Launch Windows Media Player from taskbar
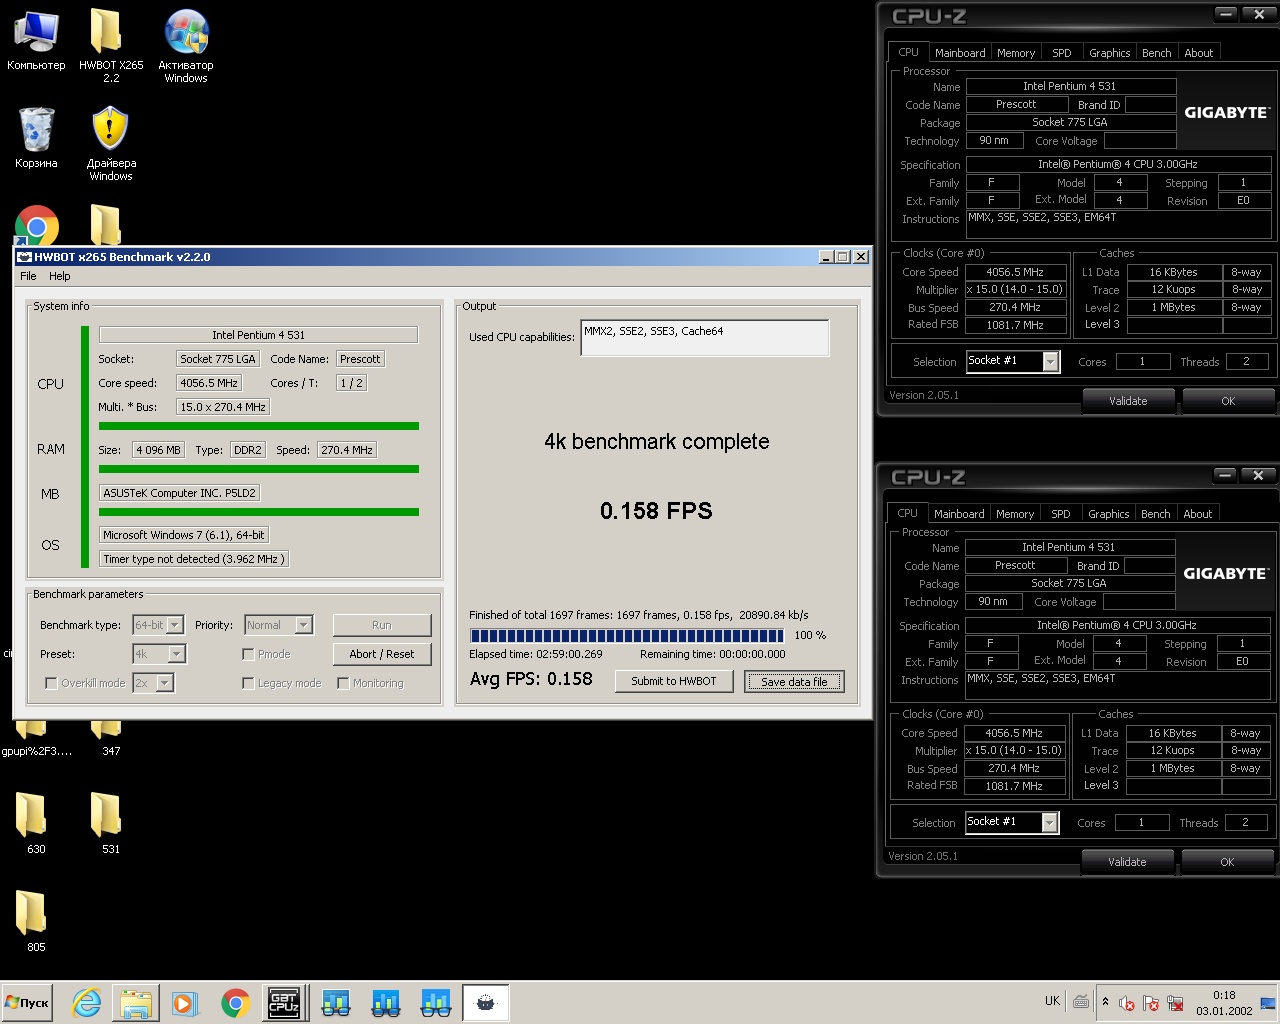Image resolution: width=1280 pixels, height=1024 pixels. pos(185,1003)
